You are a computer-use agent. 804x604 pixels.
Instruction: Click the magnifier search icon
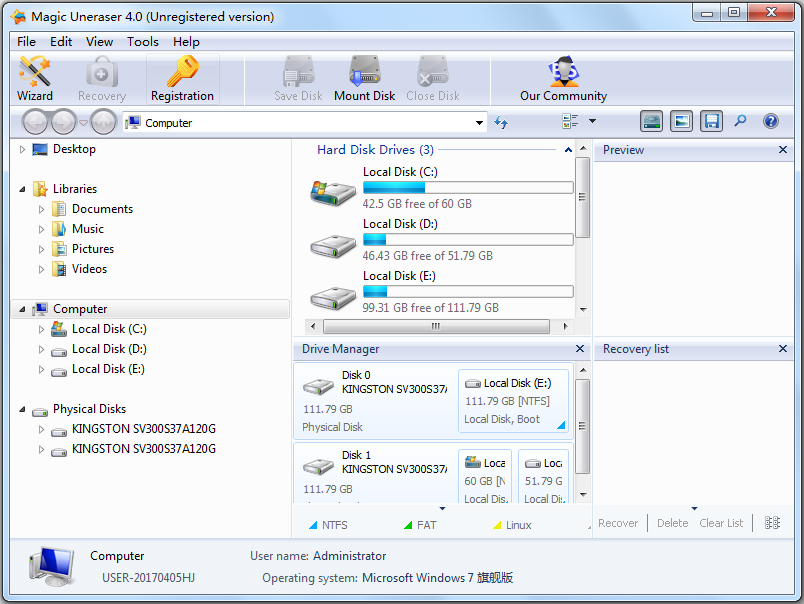pos(740,121)
